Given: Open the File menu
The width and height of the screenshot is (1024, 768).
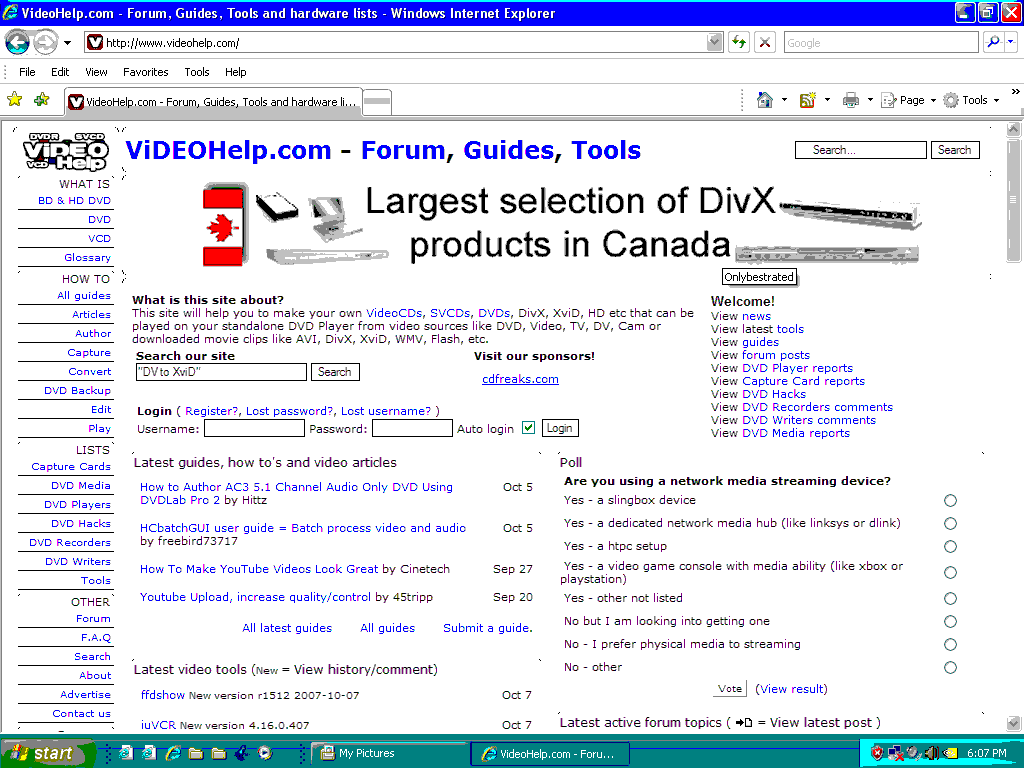Looking at the screenshot, I should (x=27, y=72).
